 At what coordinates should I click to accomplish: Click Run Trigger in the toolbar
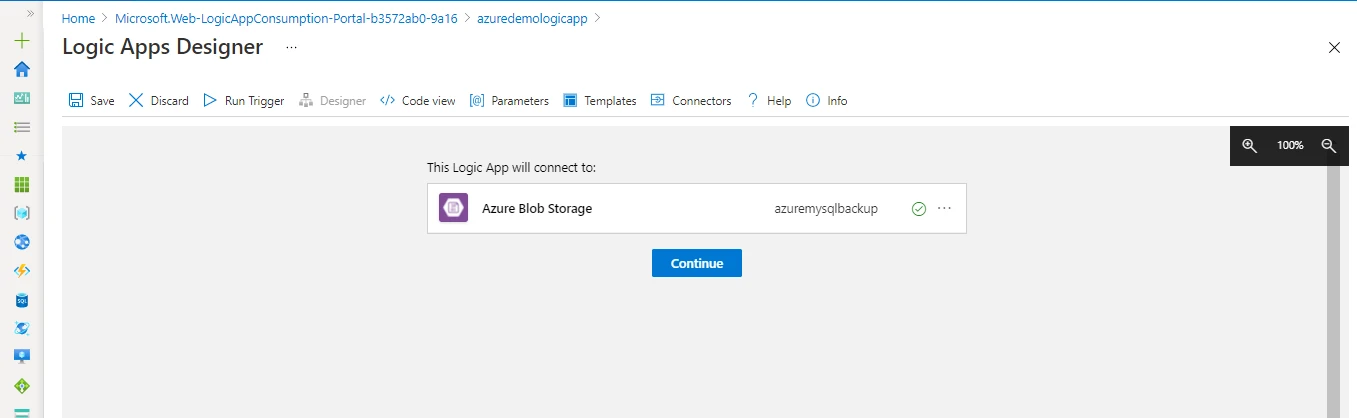point(243,100)
